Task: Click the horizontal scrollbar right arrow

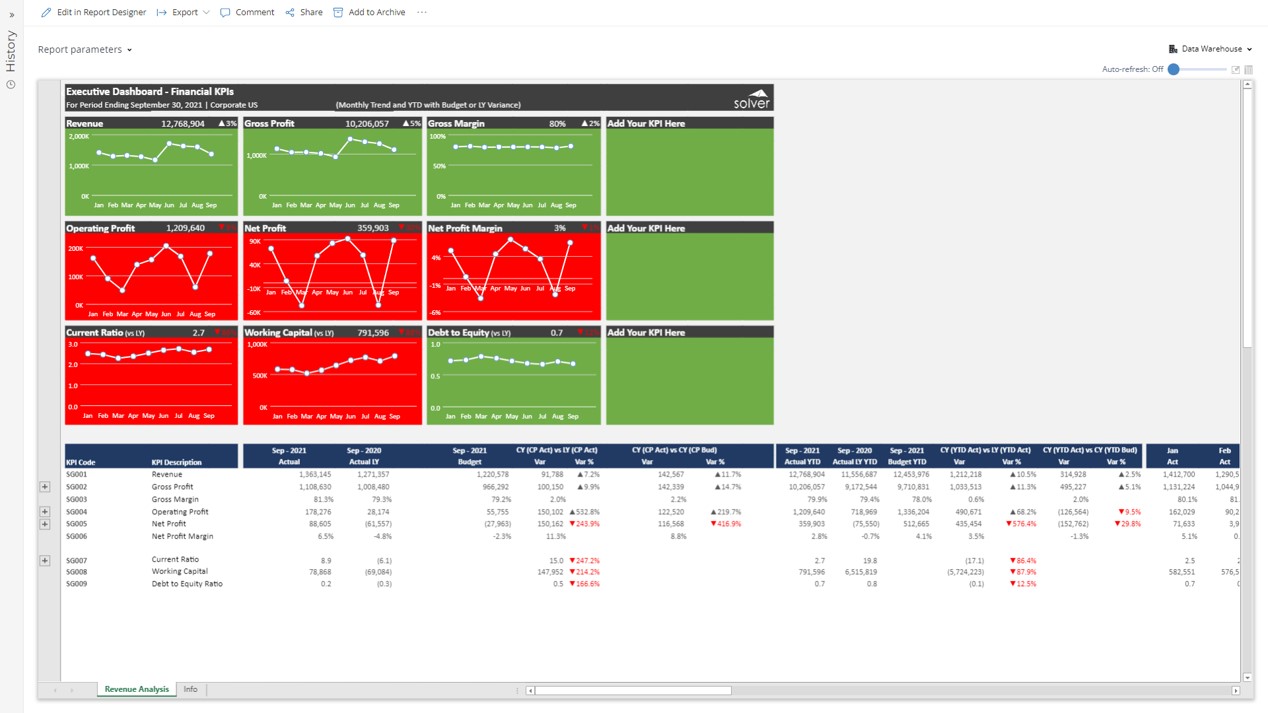Action: (x=1235, y=690)
